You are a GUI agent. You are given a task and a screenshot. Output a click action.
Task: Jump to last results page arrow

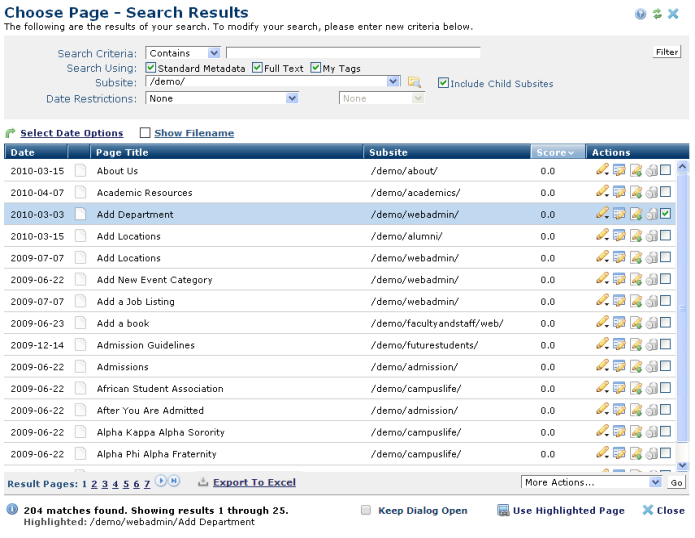[x=174, y=482]
